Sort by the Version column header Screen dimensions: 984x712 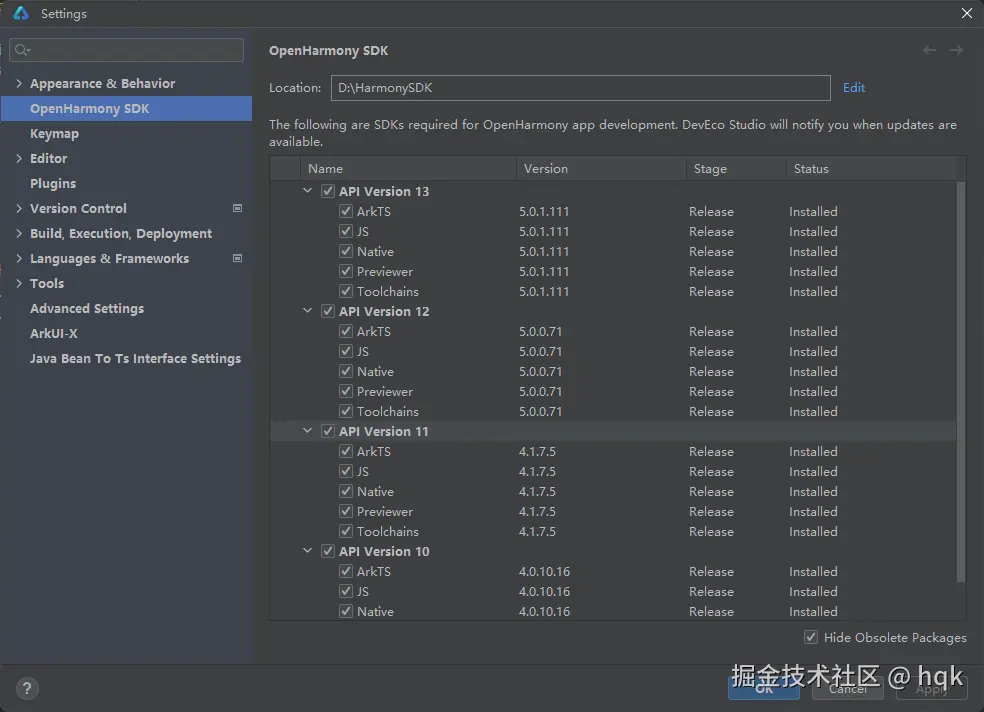click(x=601, y=169)
